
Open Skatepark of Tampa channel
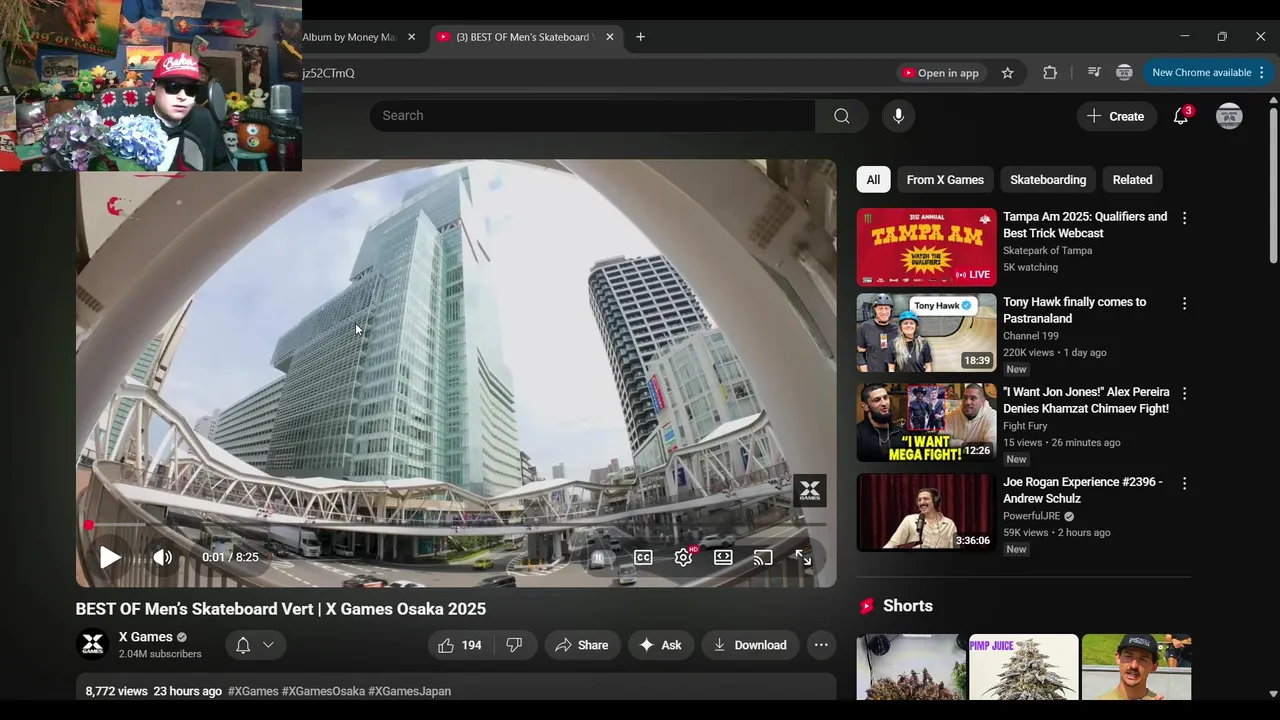(x=1047, y=251)
